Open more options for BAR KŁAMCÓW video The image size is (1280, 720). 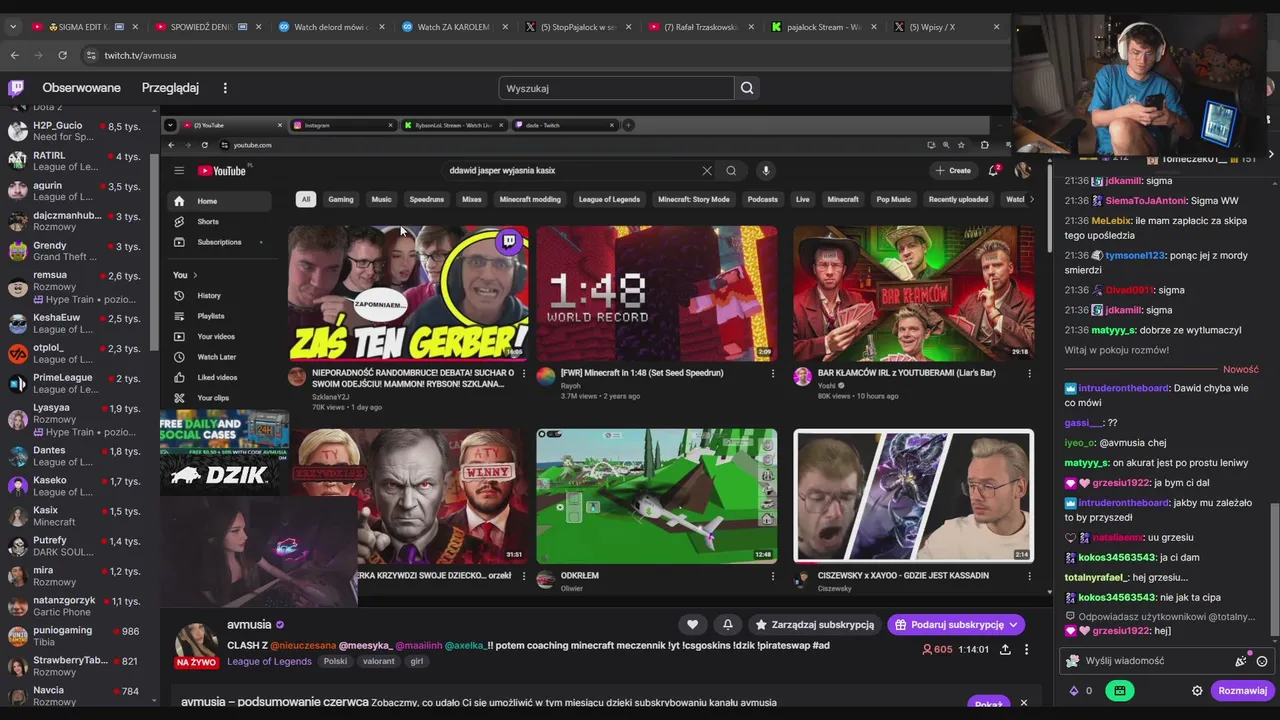[1029, 374]
